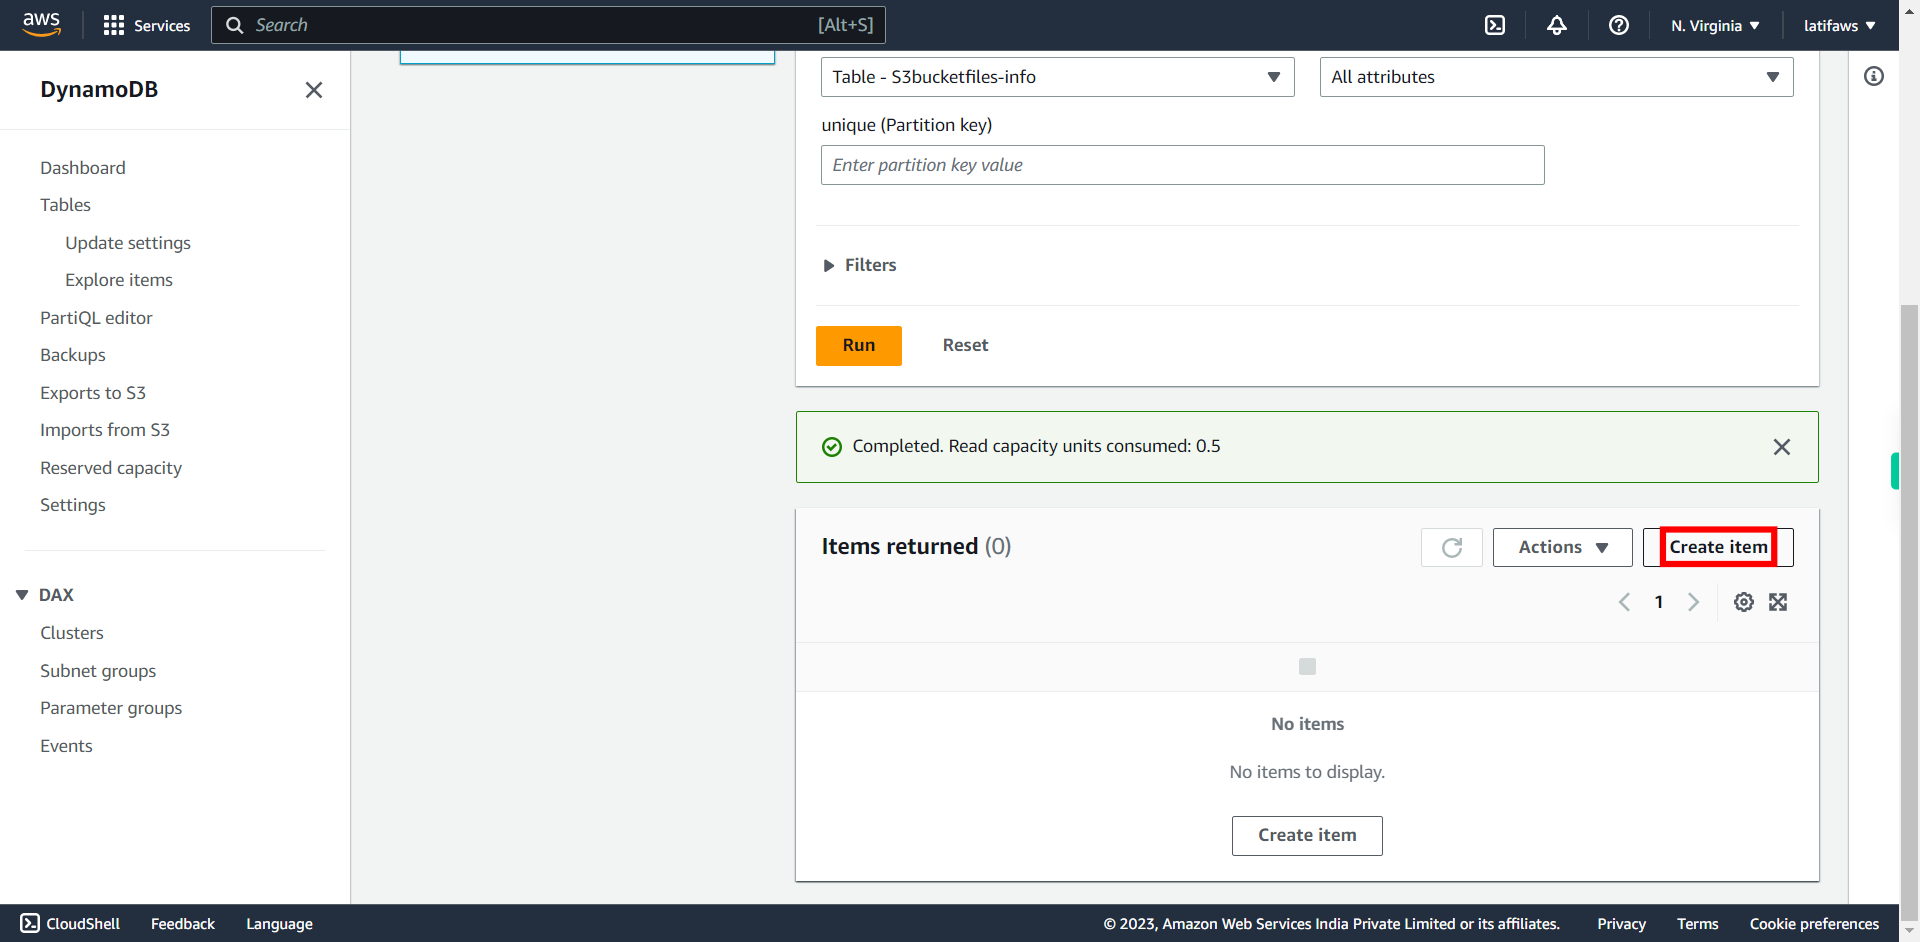Open the All attributes projection dropdown
The height and width of the screenshot is (942, 1920).
tap(1557, 77)
